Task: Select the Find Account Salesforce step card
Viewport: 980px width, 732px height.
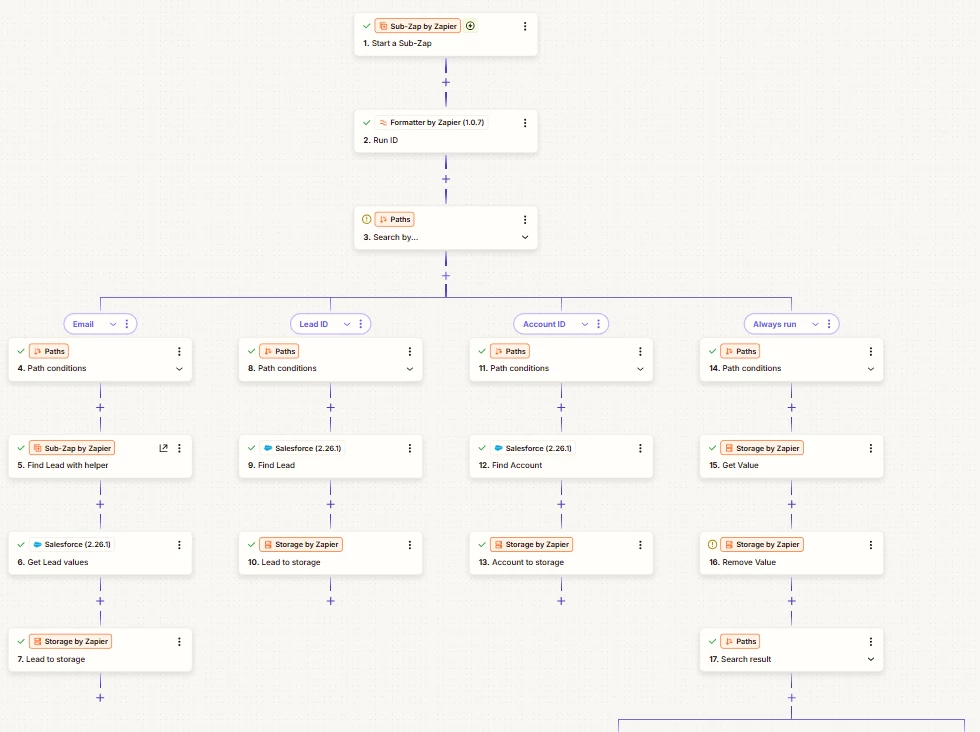Action: (x=561, y=456)
